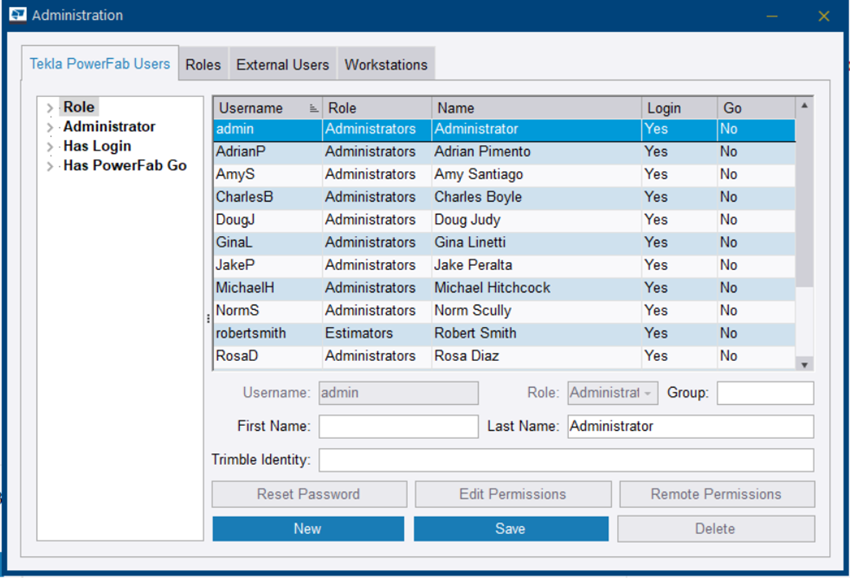
Task: Open the Role dropdown
Action: pos(648,393)
